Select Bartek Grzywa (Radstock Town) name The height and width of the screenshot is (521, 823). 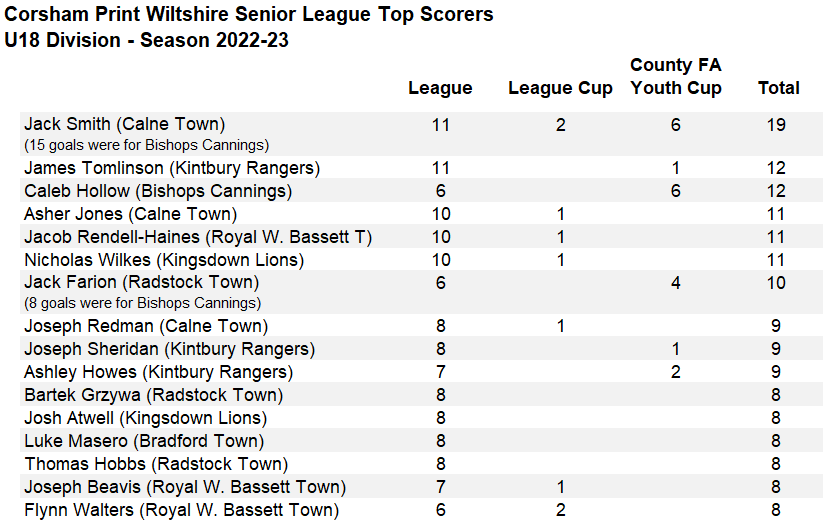pos(153,395)
